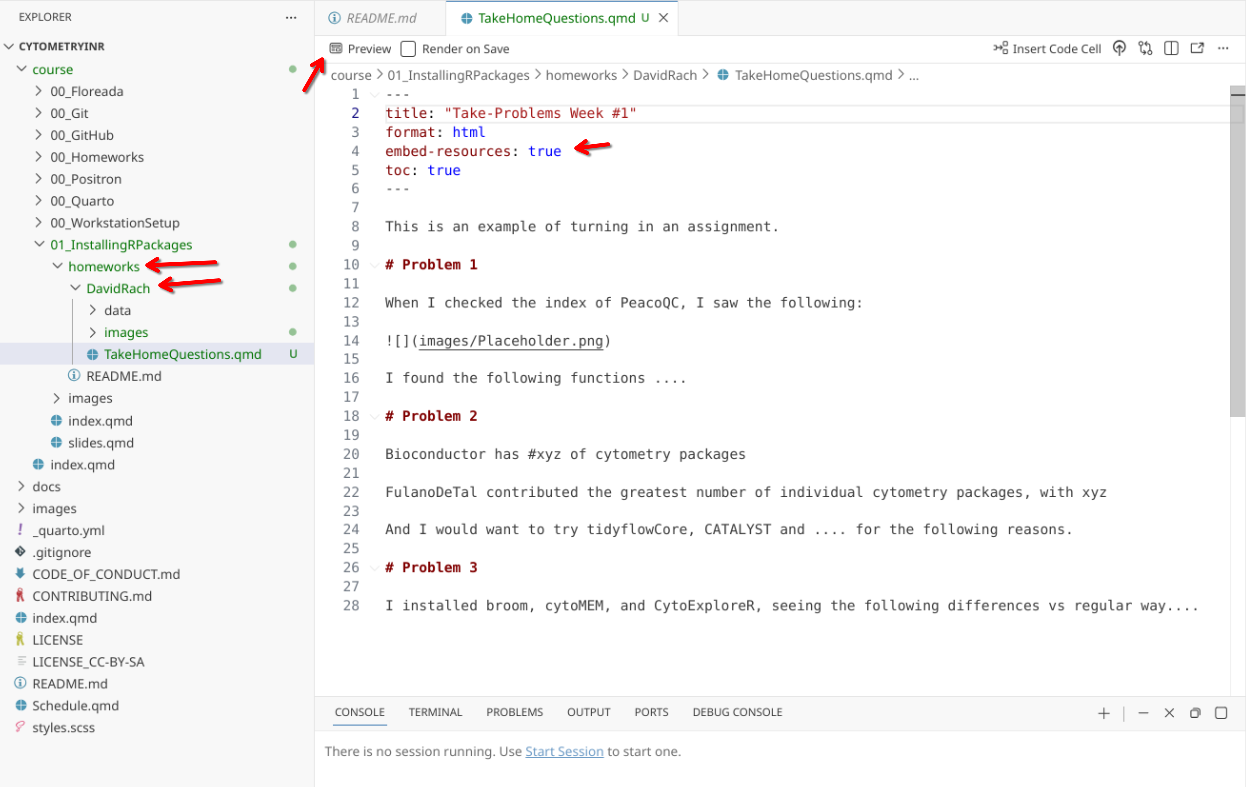Enable the Render on Save checkbox

(x=408, y=49)
